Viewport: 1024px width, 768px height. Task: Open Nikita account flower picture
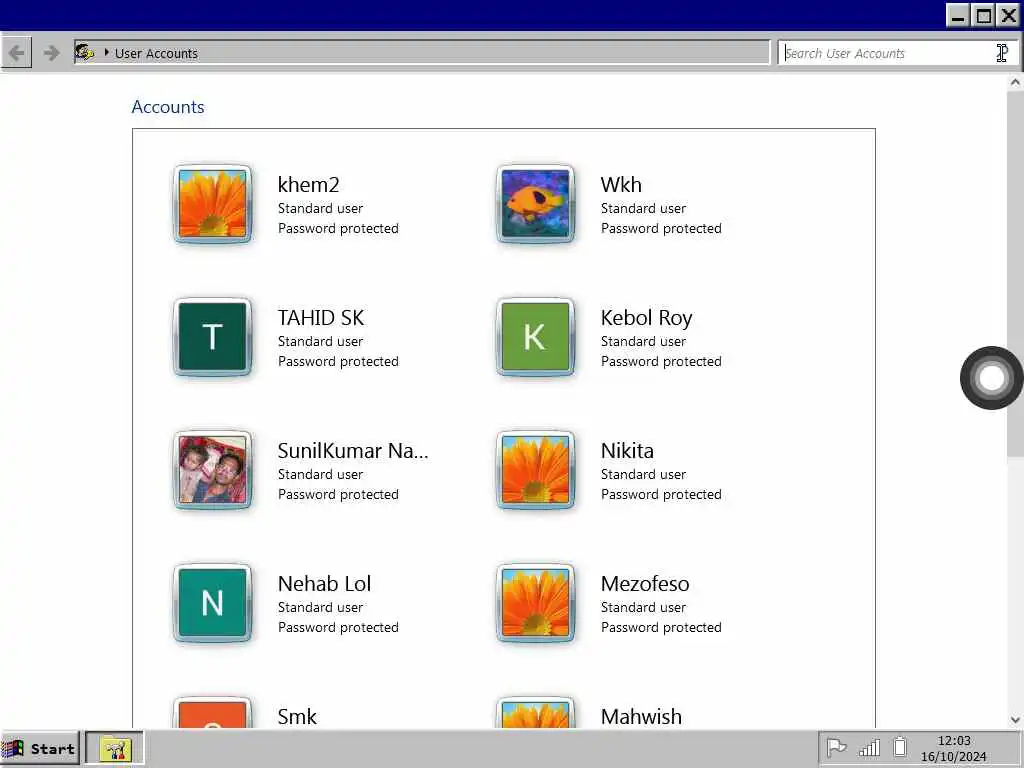[536, 470]
